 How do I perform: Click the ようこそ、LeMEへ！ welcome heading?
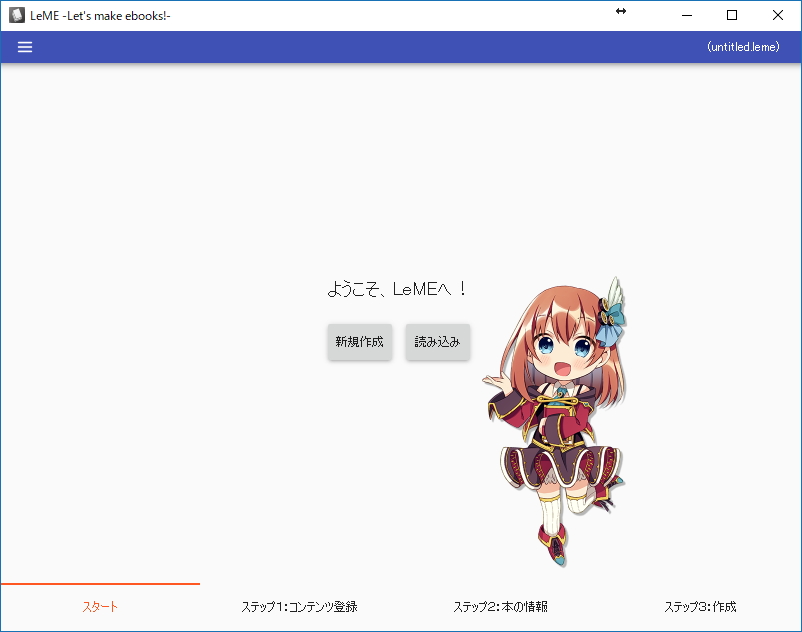(x=396, y=289)
